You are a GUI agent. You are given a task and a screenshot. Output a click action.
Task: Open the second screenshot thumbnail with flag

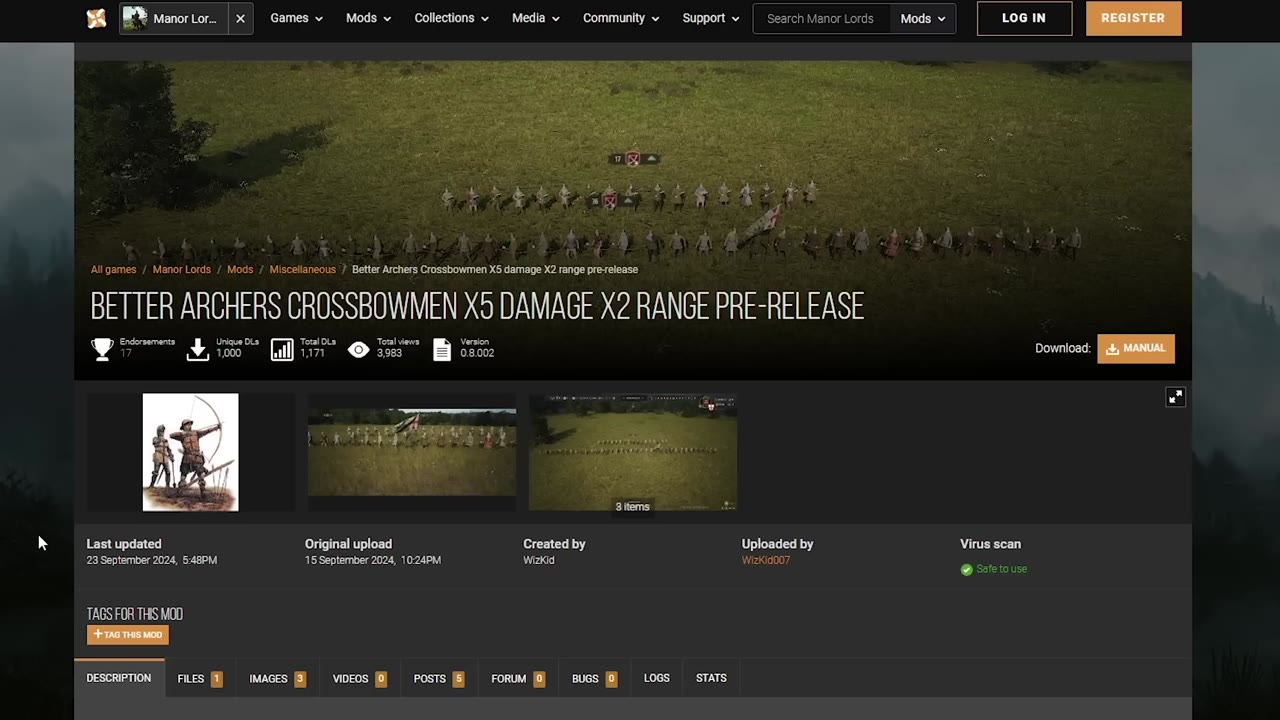point(412,452)
